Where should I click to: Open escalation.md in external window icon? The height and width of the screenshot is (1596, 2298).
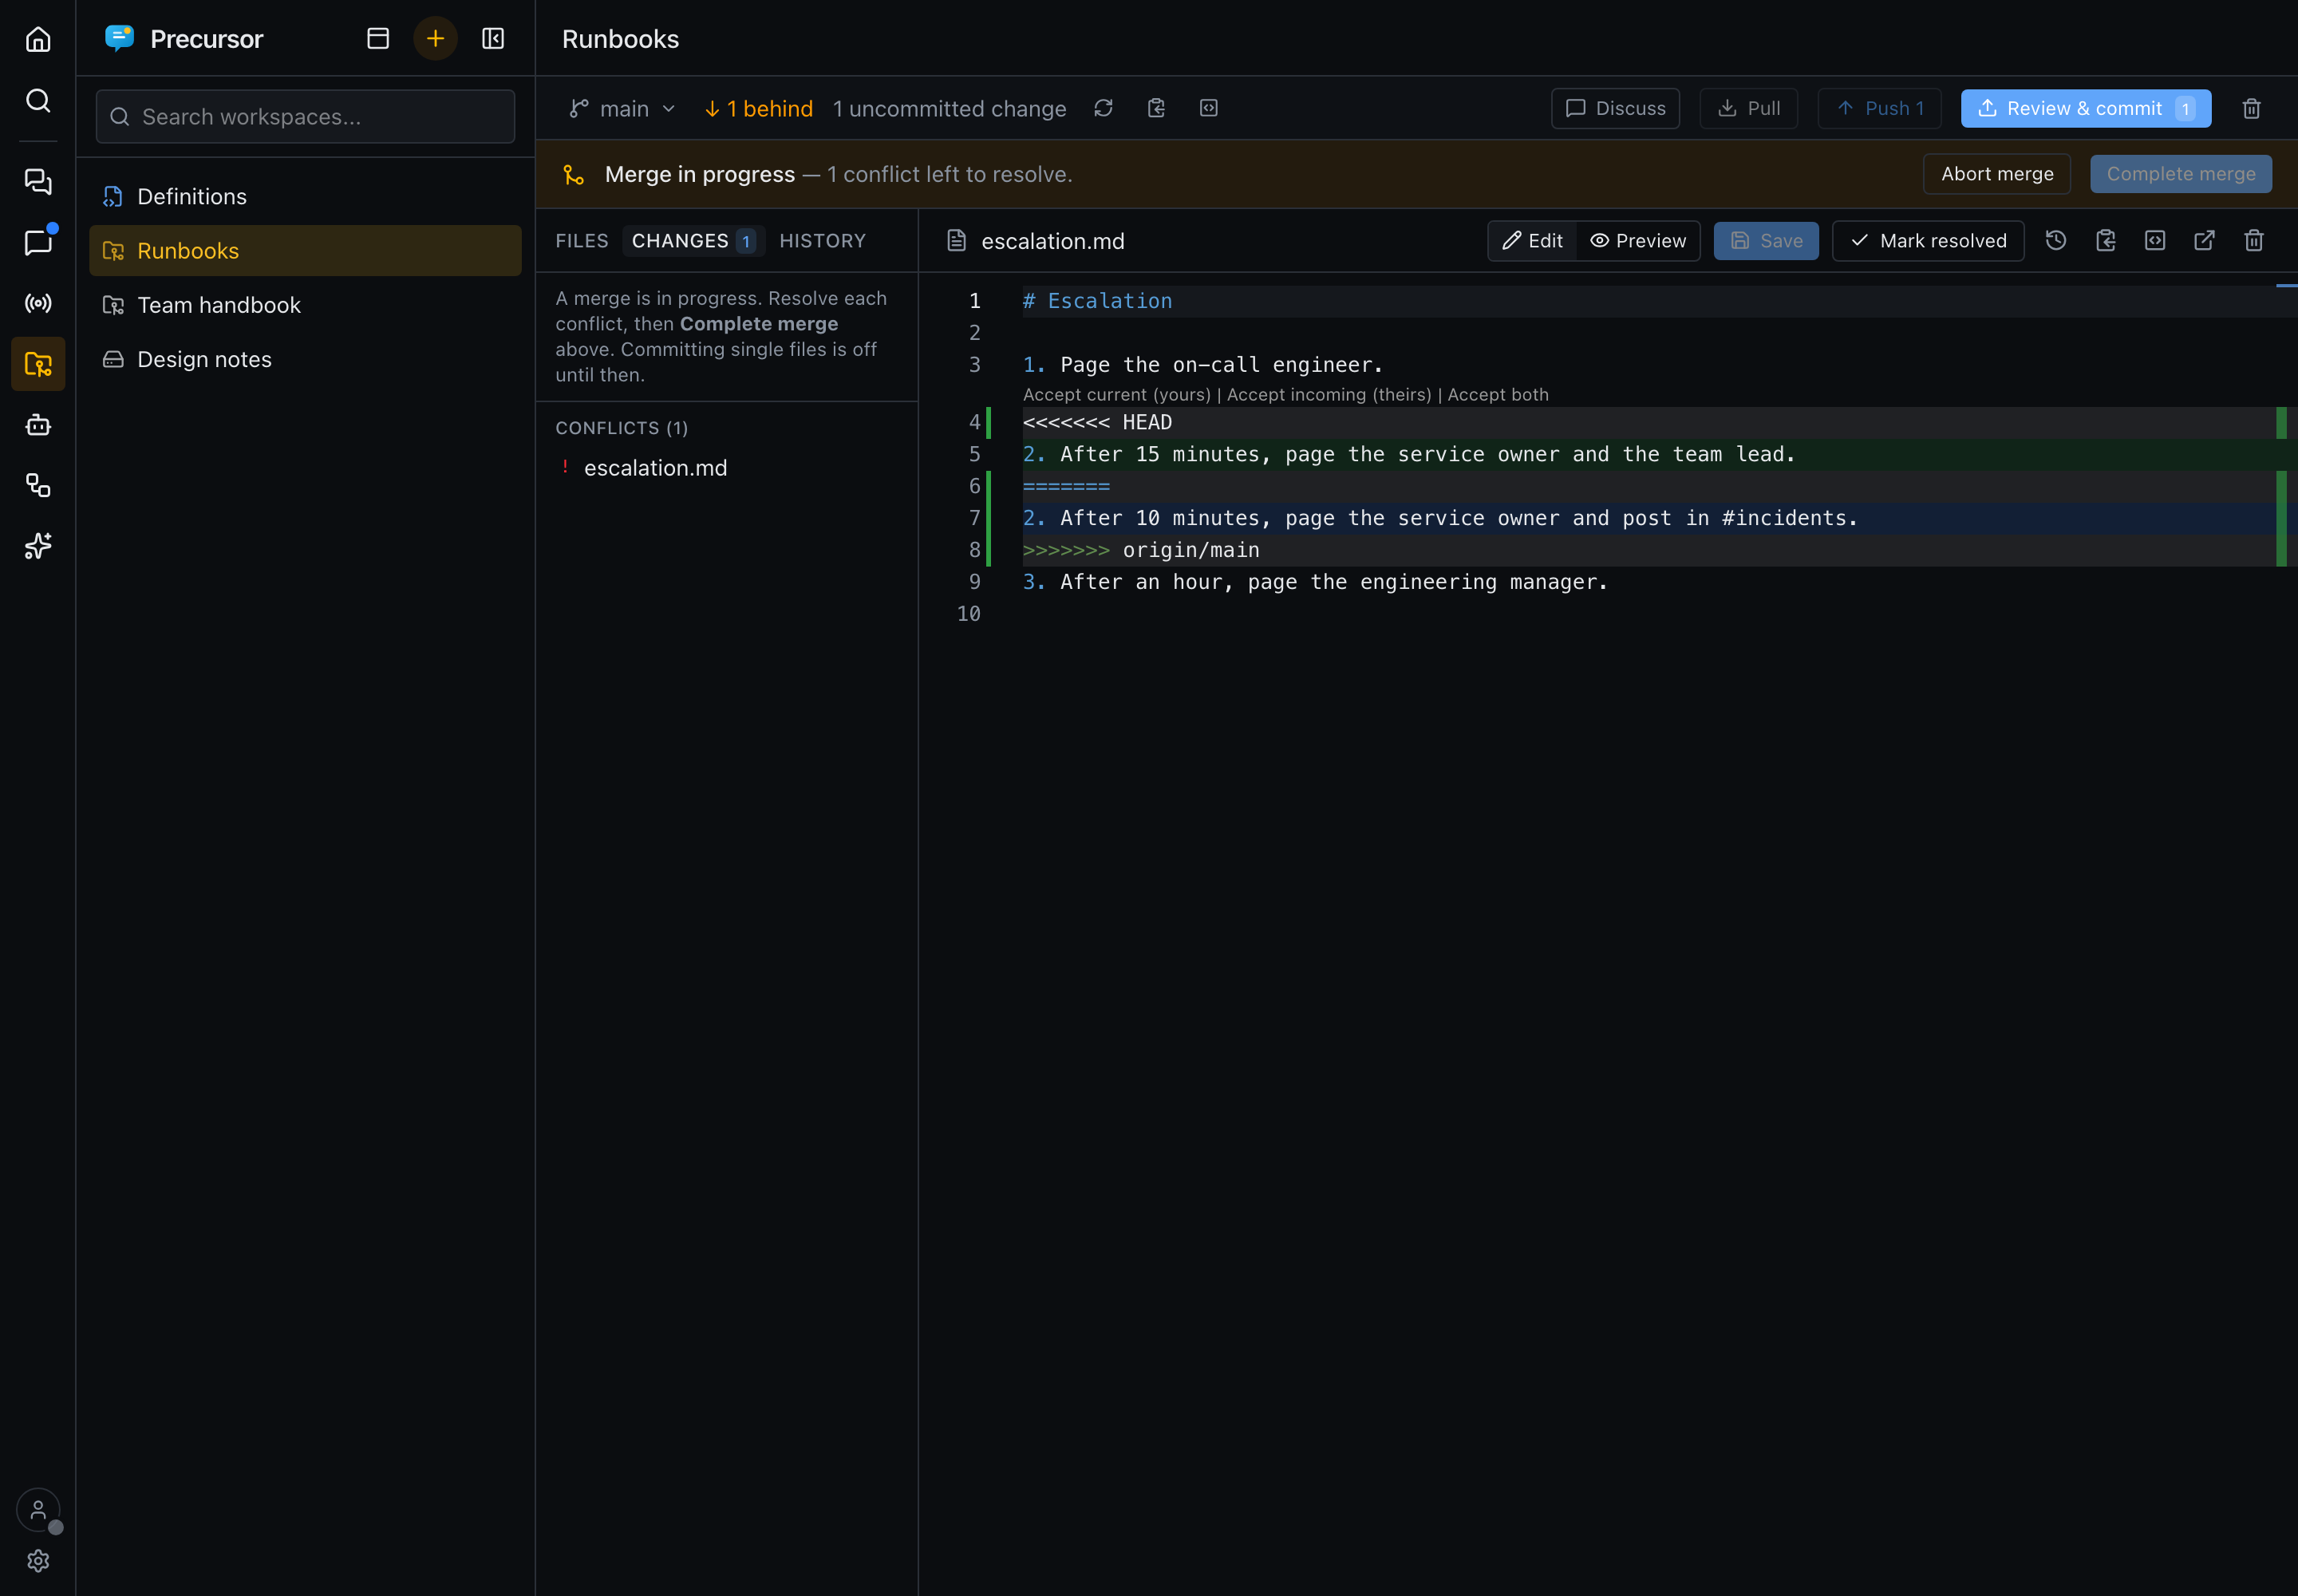pos(2204,240)
